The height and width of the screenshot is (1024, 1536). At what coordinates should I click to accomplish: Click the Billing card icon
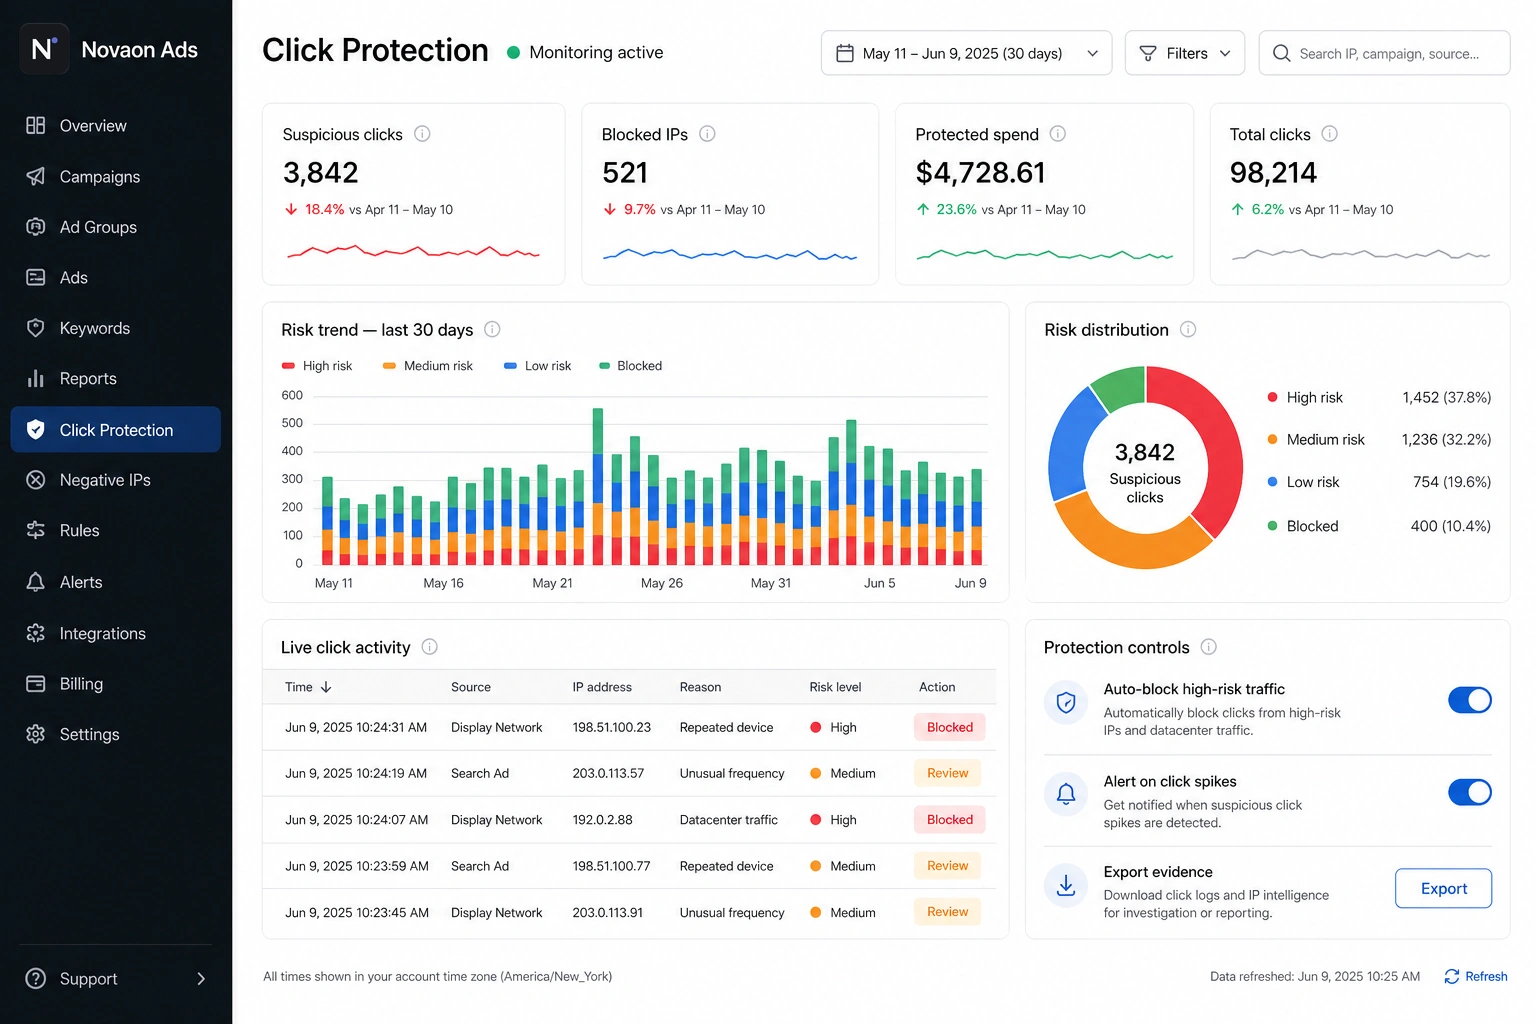tap(36, 684)
